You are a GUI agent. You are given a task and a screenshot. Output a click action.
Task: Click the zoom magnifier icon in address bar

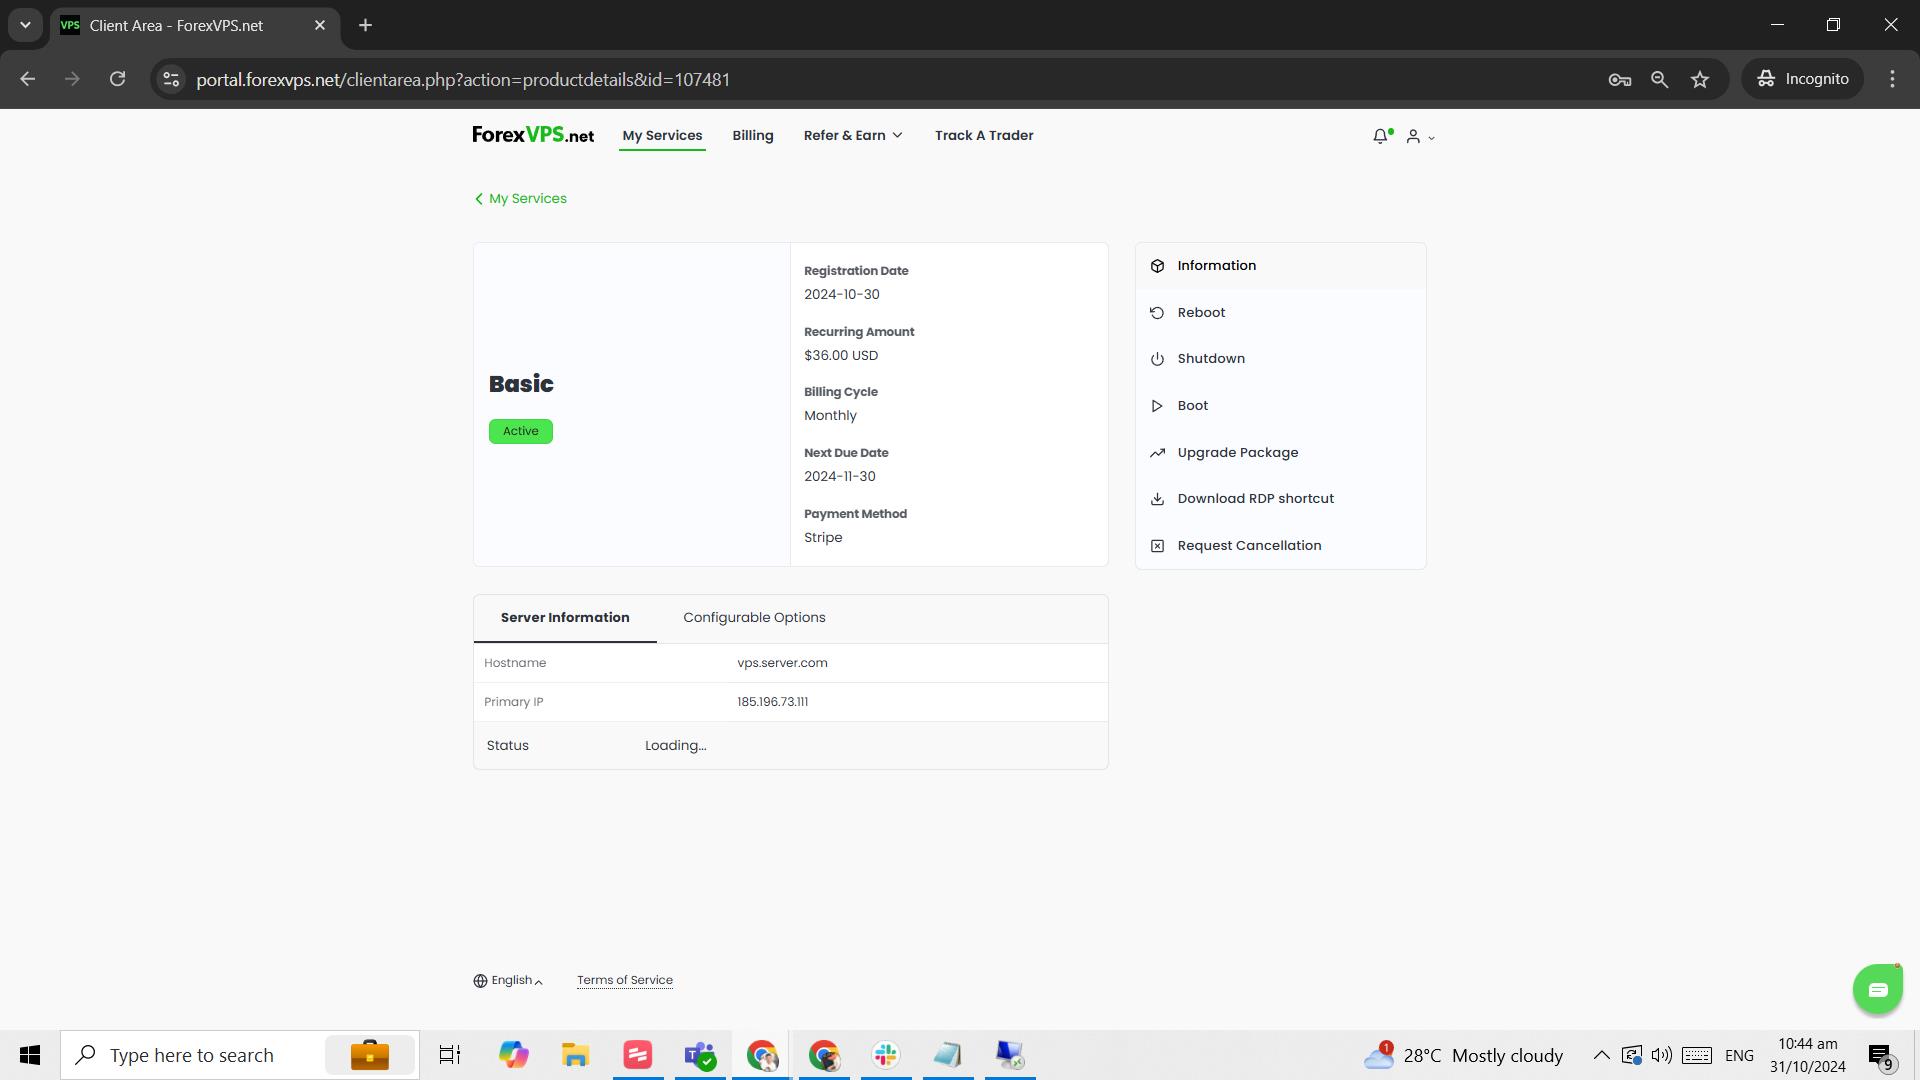1659,79
